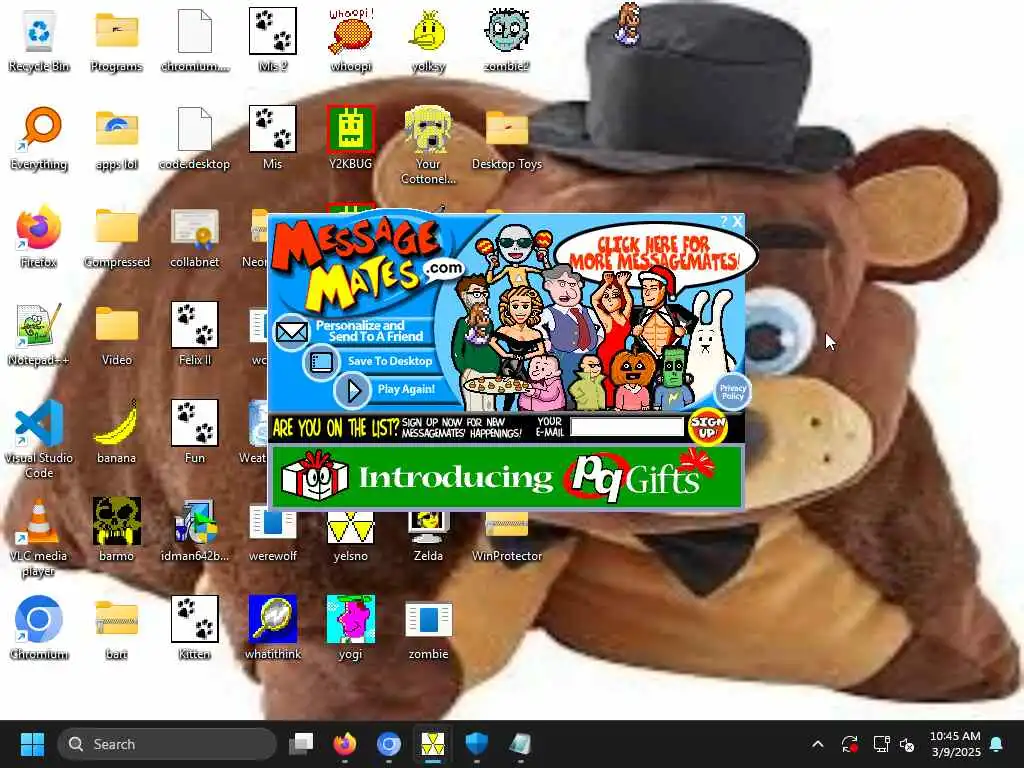The image size is (1024, 768).
Task: Select the barmo skull icon
Action: [116, 530]
